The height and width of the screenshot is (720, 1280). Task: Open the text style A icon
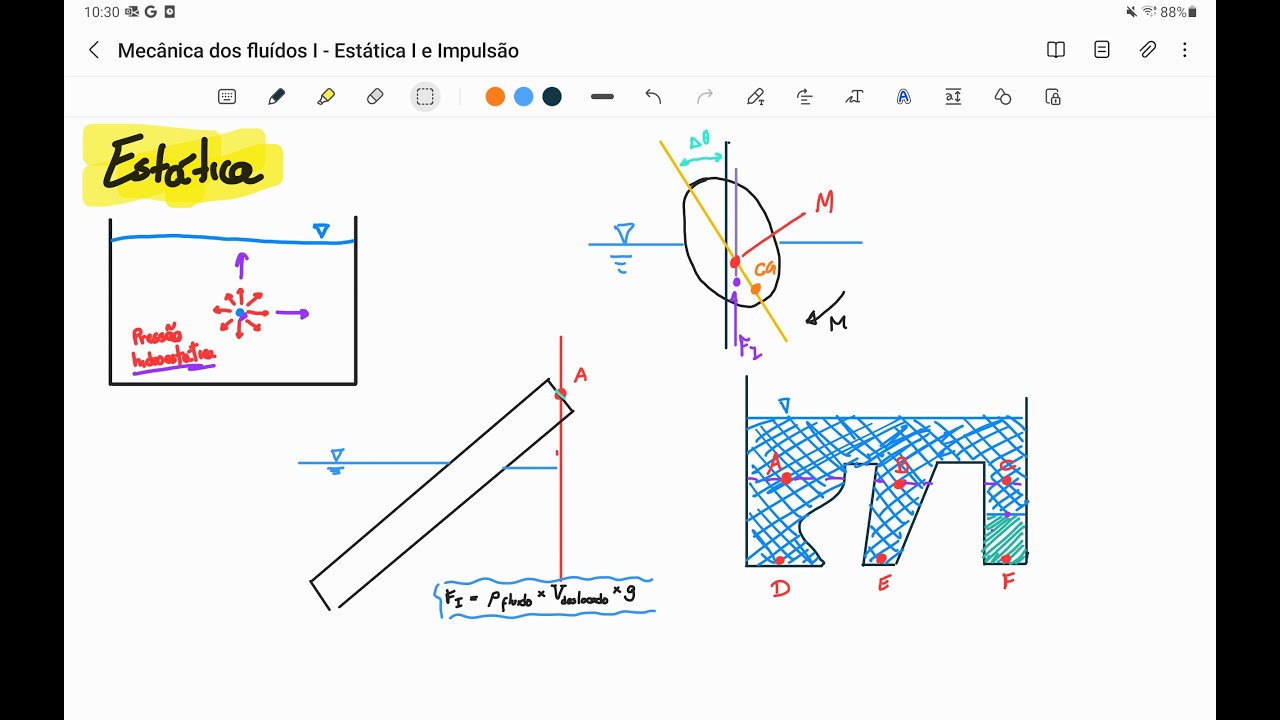point(904,97)
